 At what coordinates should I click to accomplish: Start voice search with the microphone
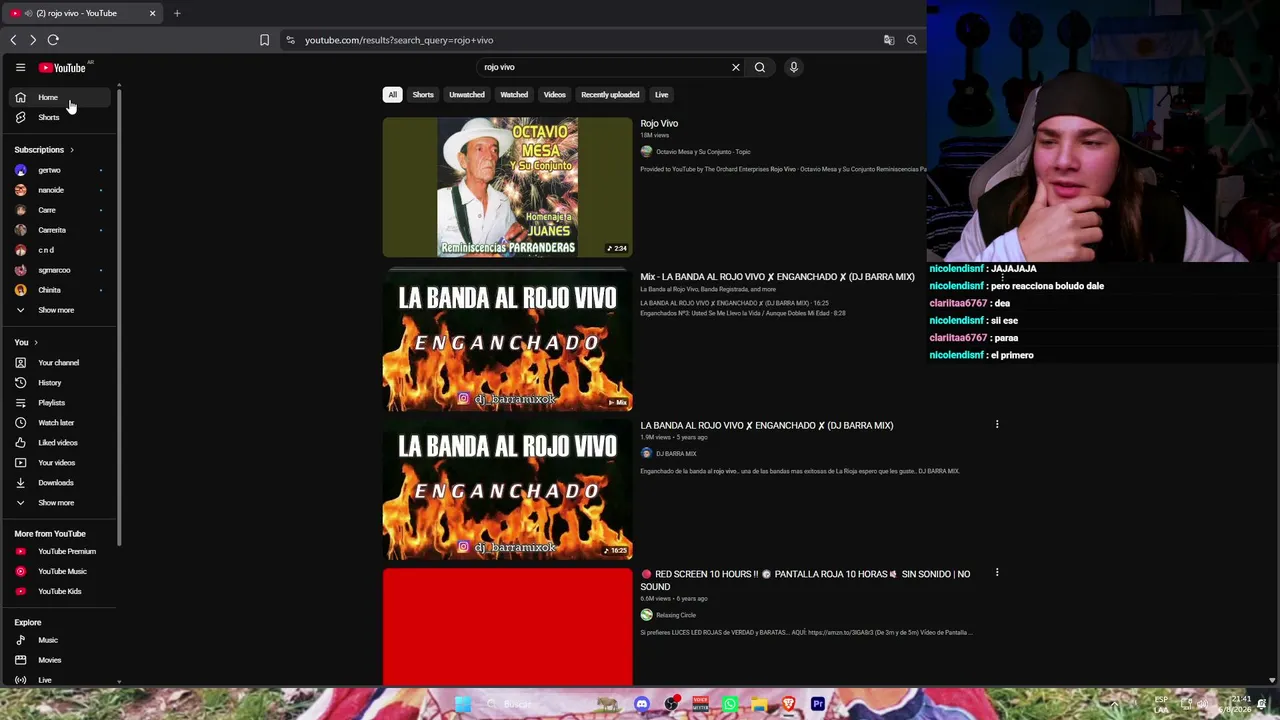coord(794,67)
